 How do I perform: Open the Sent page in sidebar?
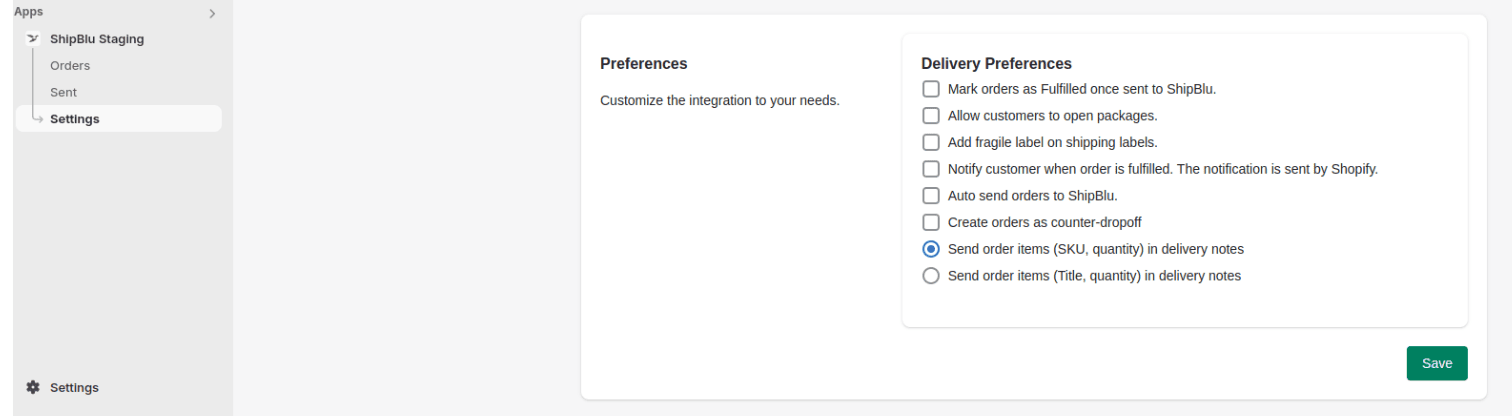(x=63, y=92)
